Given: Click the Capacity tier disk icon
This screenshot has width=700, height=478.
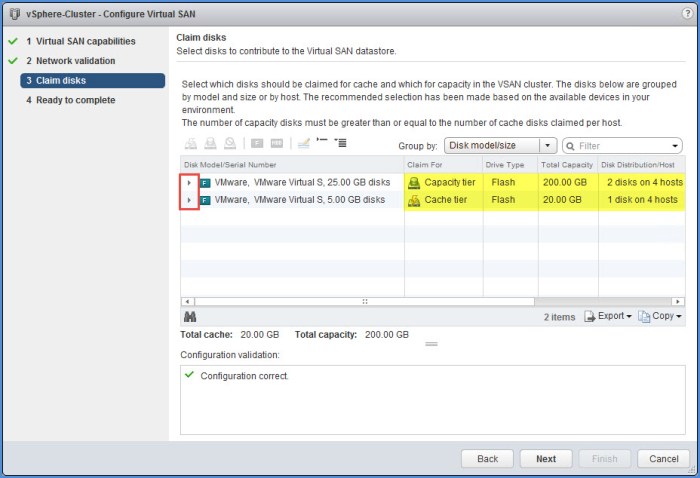Looking at the screenshot, I should click(414, 183).
